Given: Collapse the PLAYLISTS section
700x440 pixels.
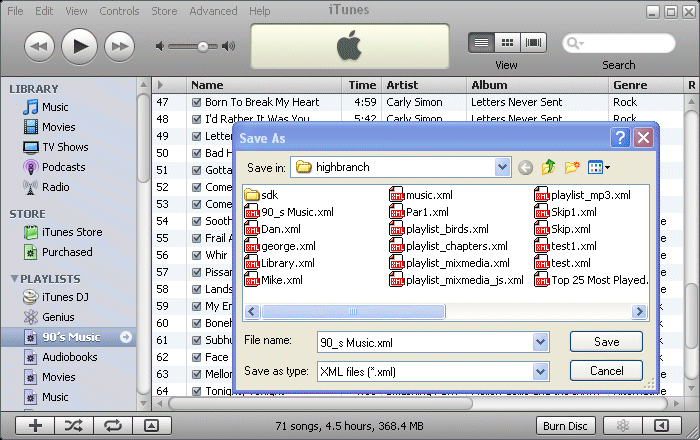Looking at the screenshot, I should pos(14,279).
